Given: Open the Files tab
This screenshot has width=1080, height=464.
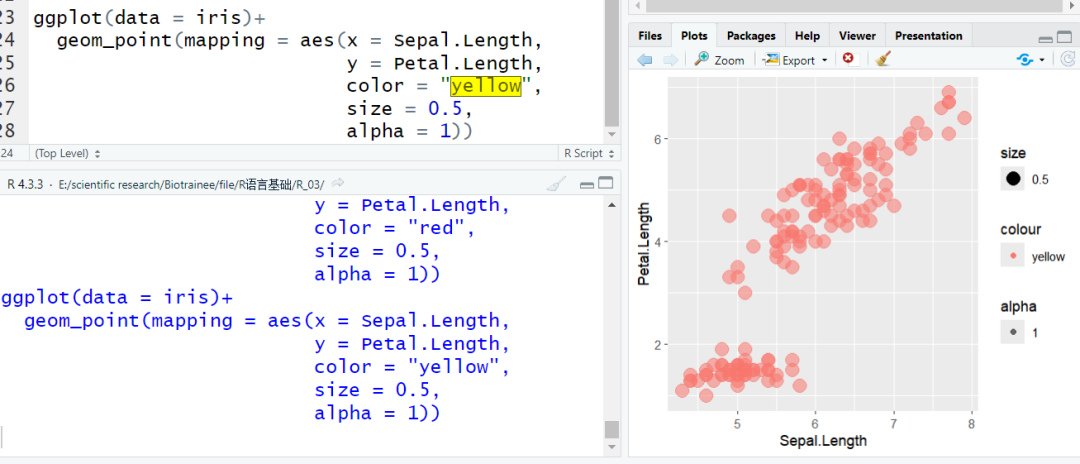Looking at the screenshot, I should coord(650,36).
